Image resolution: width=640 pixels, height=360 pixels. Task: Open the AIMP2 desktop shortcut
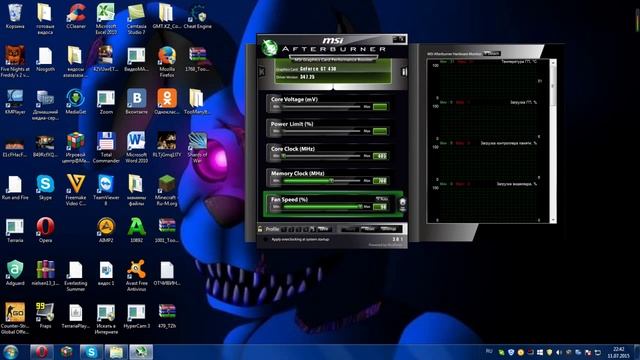(x=106, y=231)
